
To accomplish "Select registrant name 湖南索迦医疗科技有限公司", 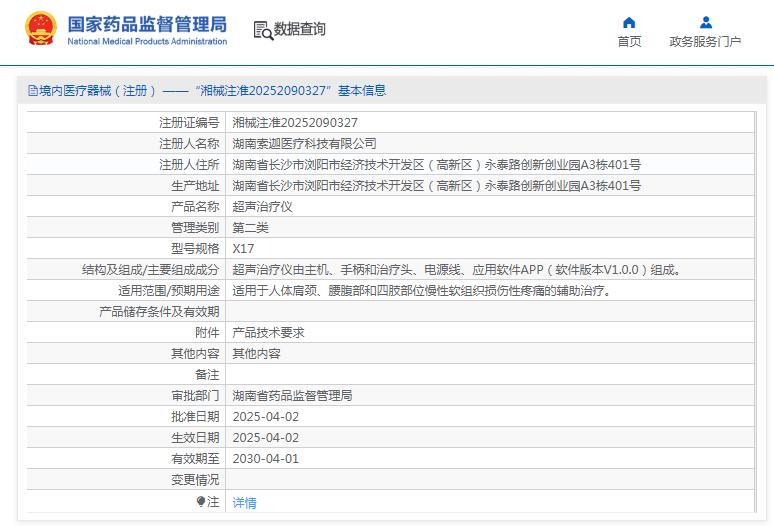I will pyautogui.click(x=304, y=144).
